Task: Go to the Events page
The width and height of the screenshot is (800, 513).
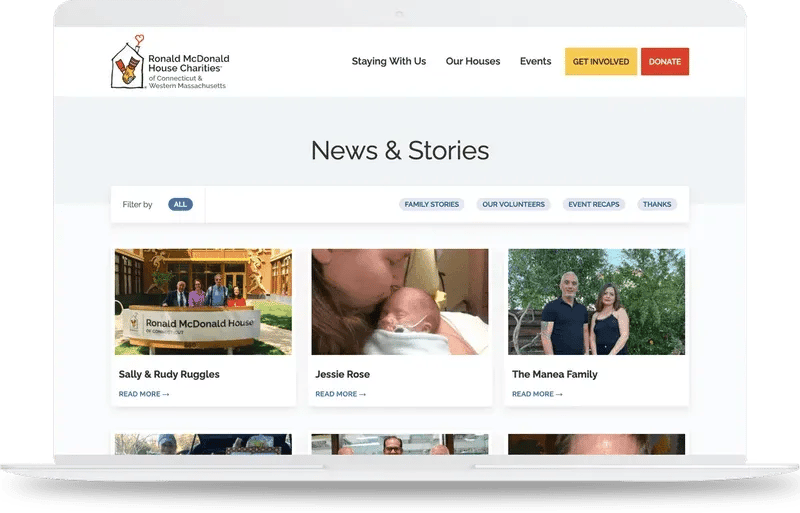Action: pos(535,61)
